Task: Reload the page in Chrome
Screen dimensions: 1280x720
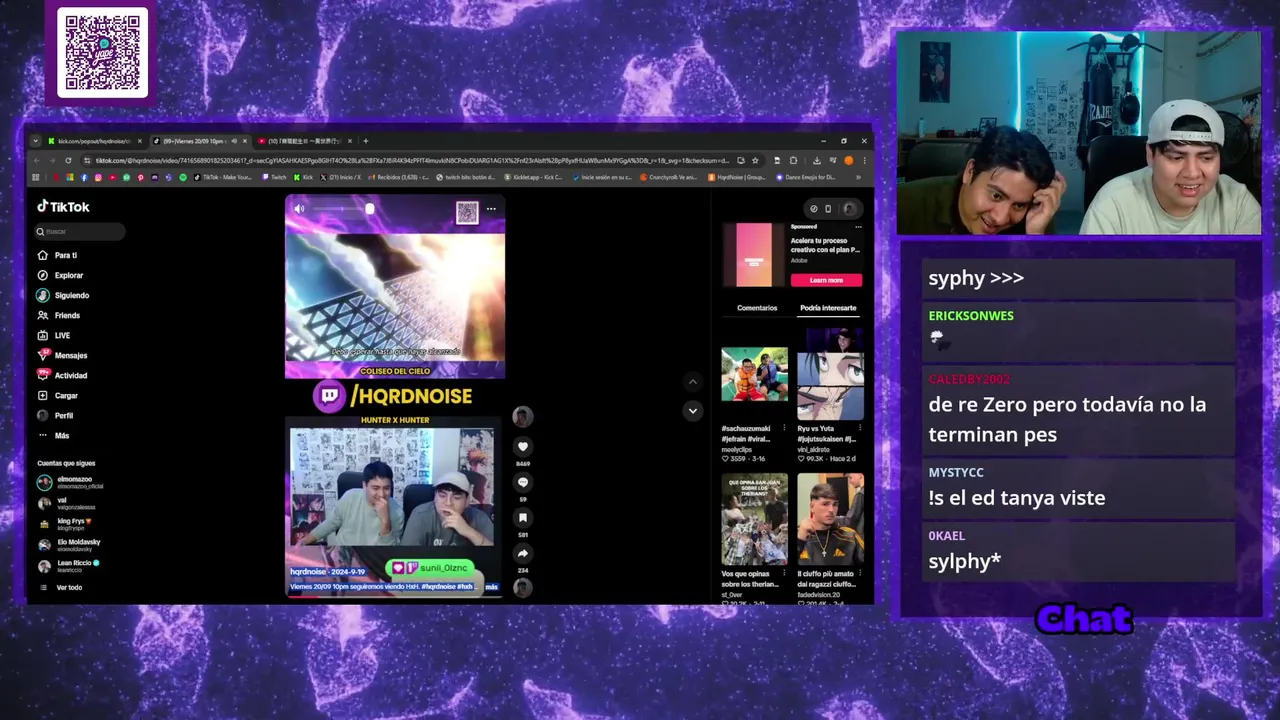Action: (x=68, y=161)
